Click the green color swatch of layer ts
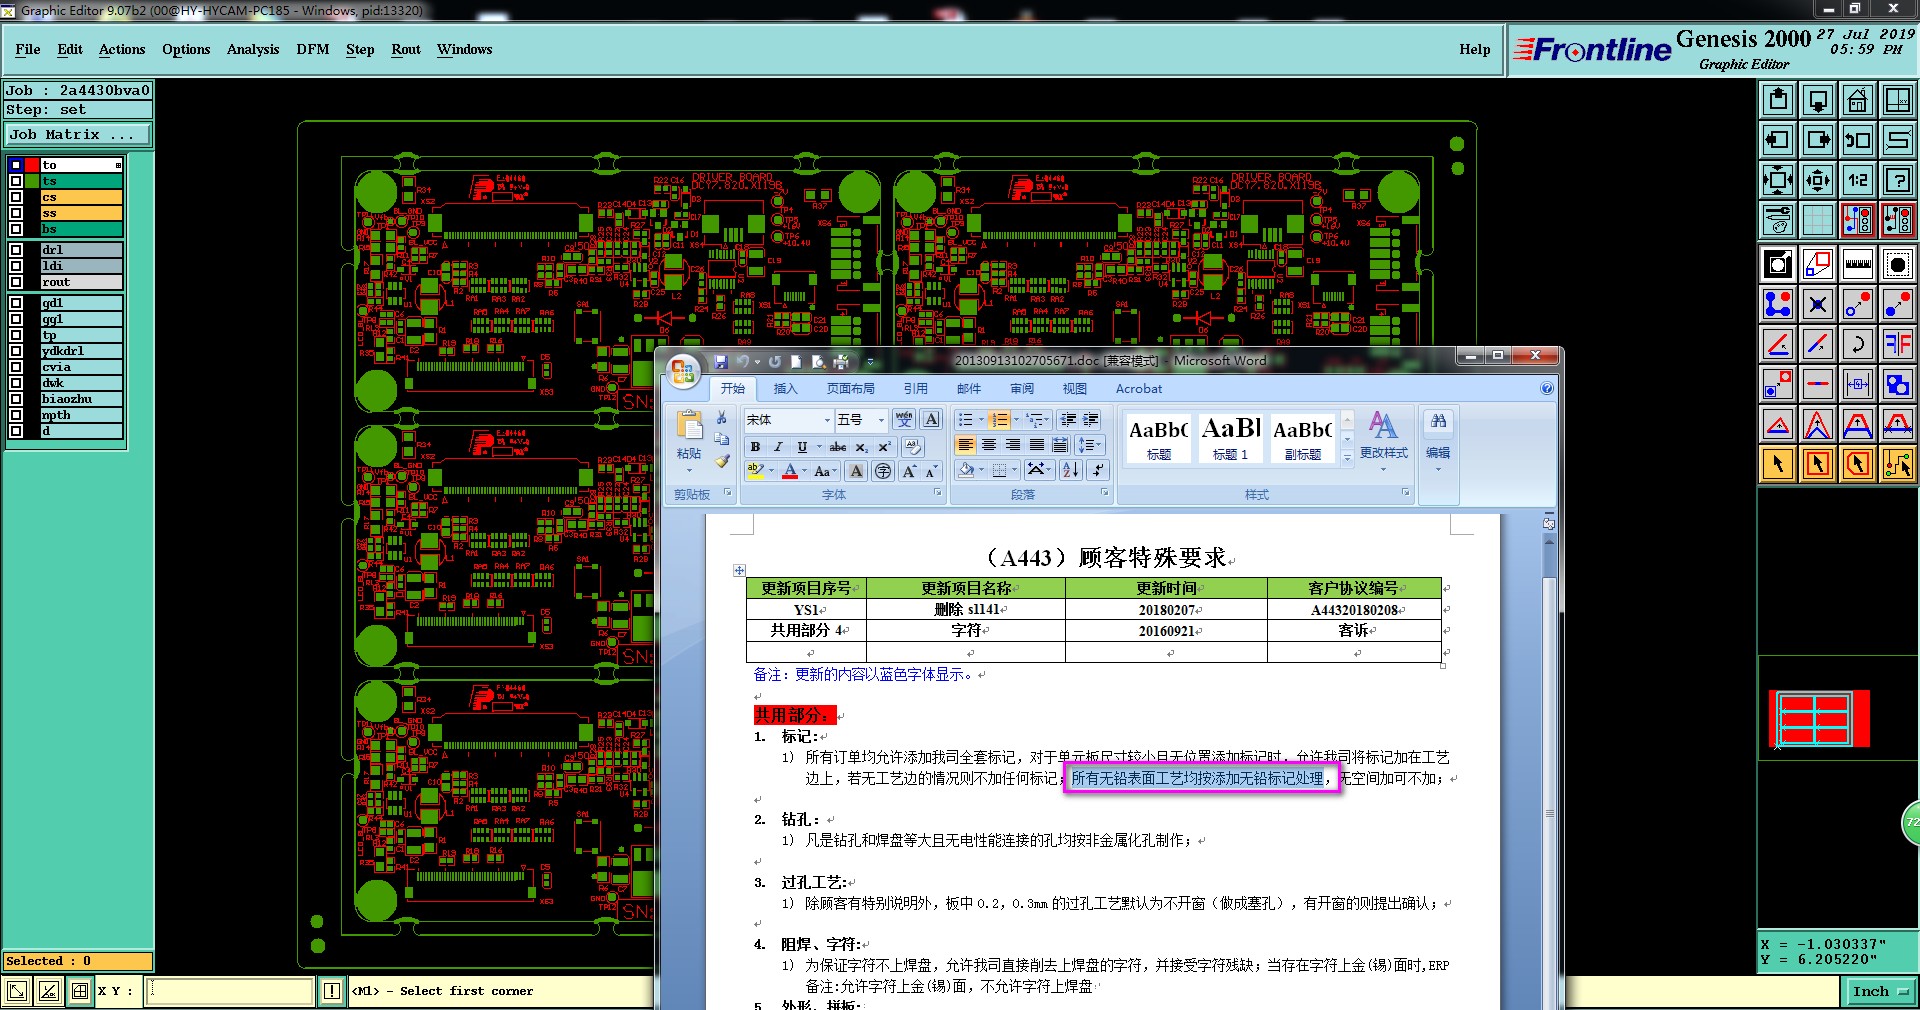Screen dimensions: 1920x1010 (32, 181)
